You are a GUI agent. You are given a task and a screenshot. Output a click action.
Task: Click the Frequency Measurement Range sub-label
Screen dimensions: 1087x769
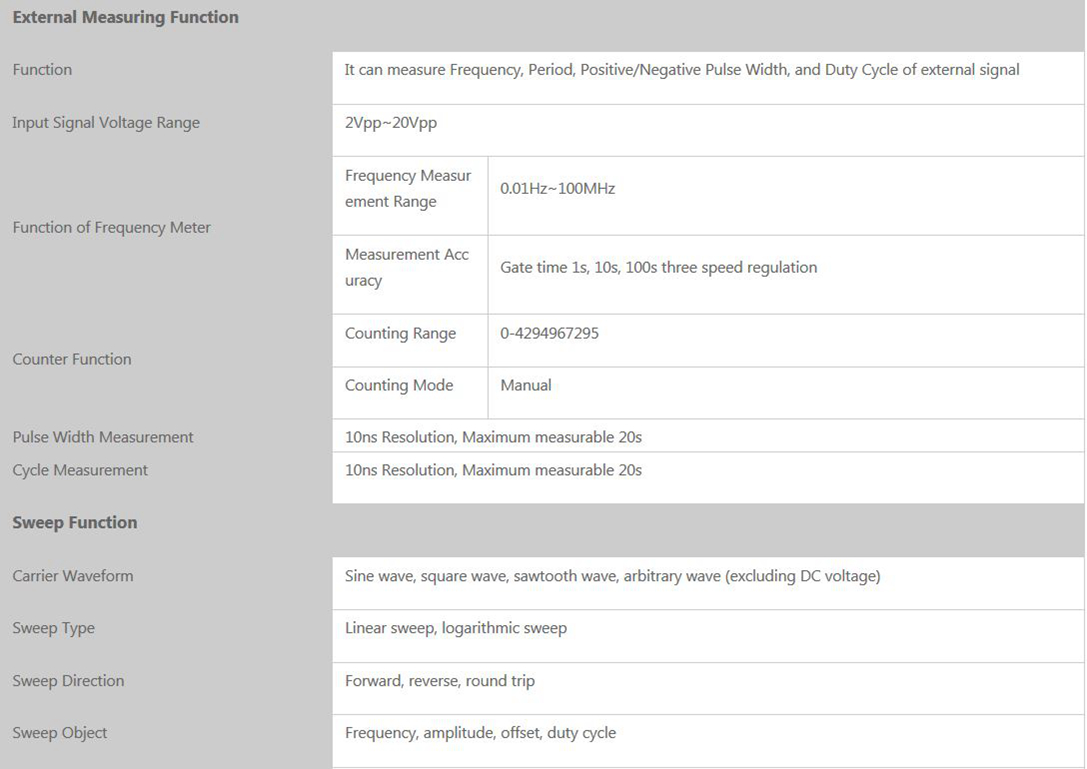pos(408,189)
